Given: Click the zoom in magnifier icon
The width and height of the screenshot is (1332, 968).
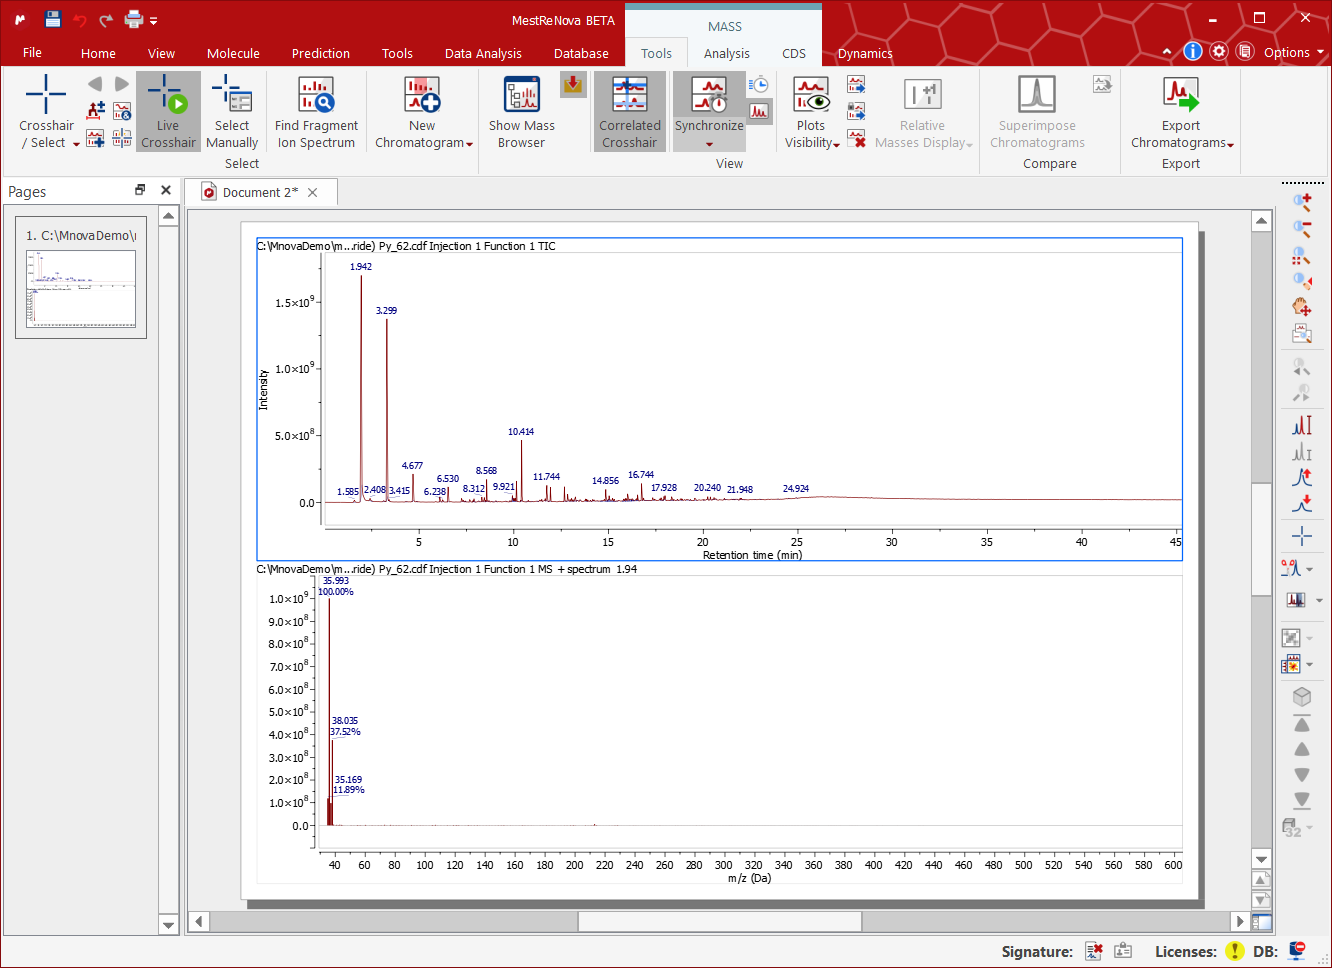Looking at the screenshot, I should point(1301,201).
